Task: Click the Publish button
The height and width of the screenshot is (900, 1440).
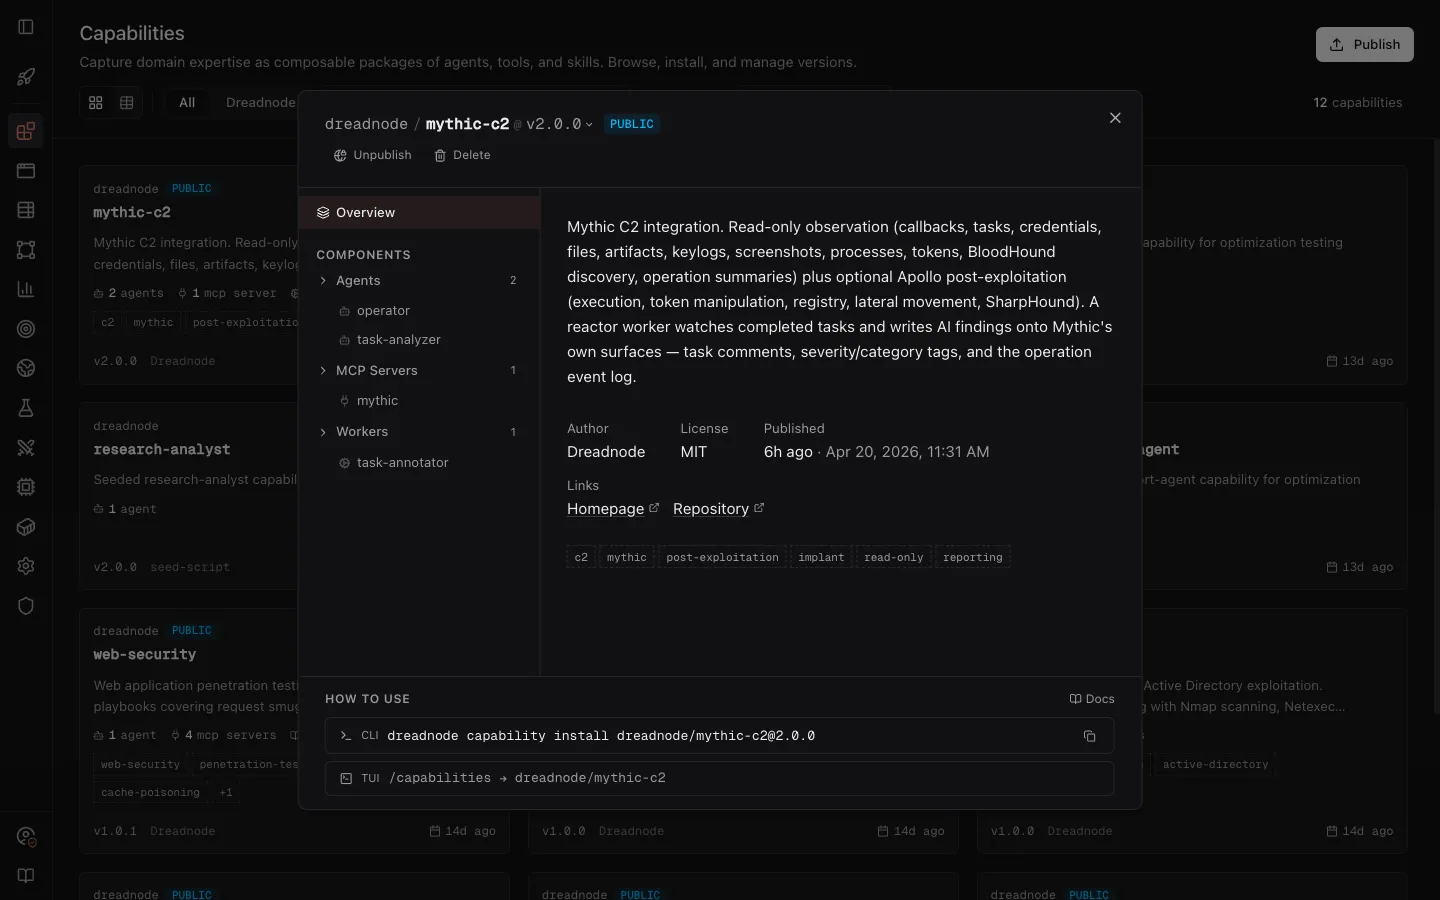Action: [1364, 44]
